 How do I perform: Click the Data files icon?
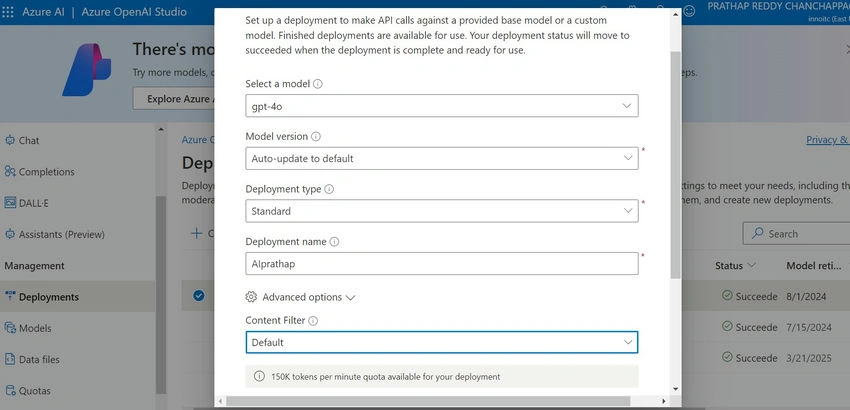click(x=10, y=359)
